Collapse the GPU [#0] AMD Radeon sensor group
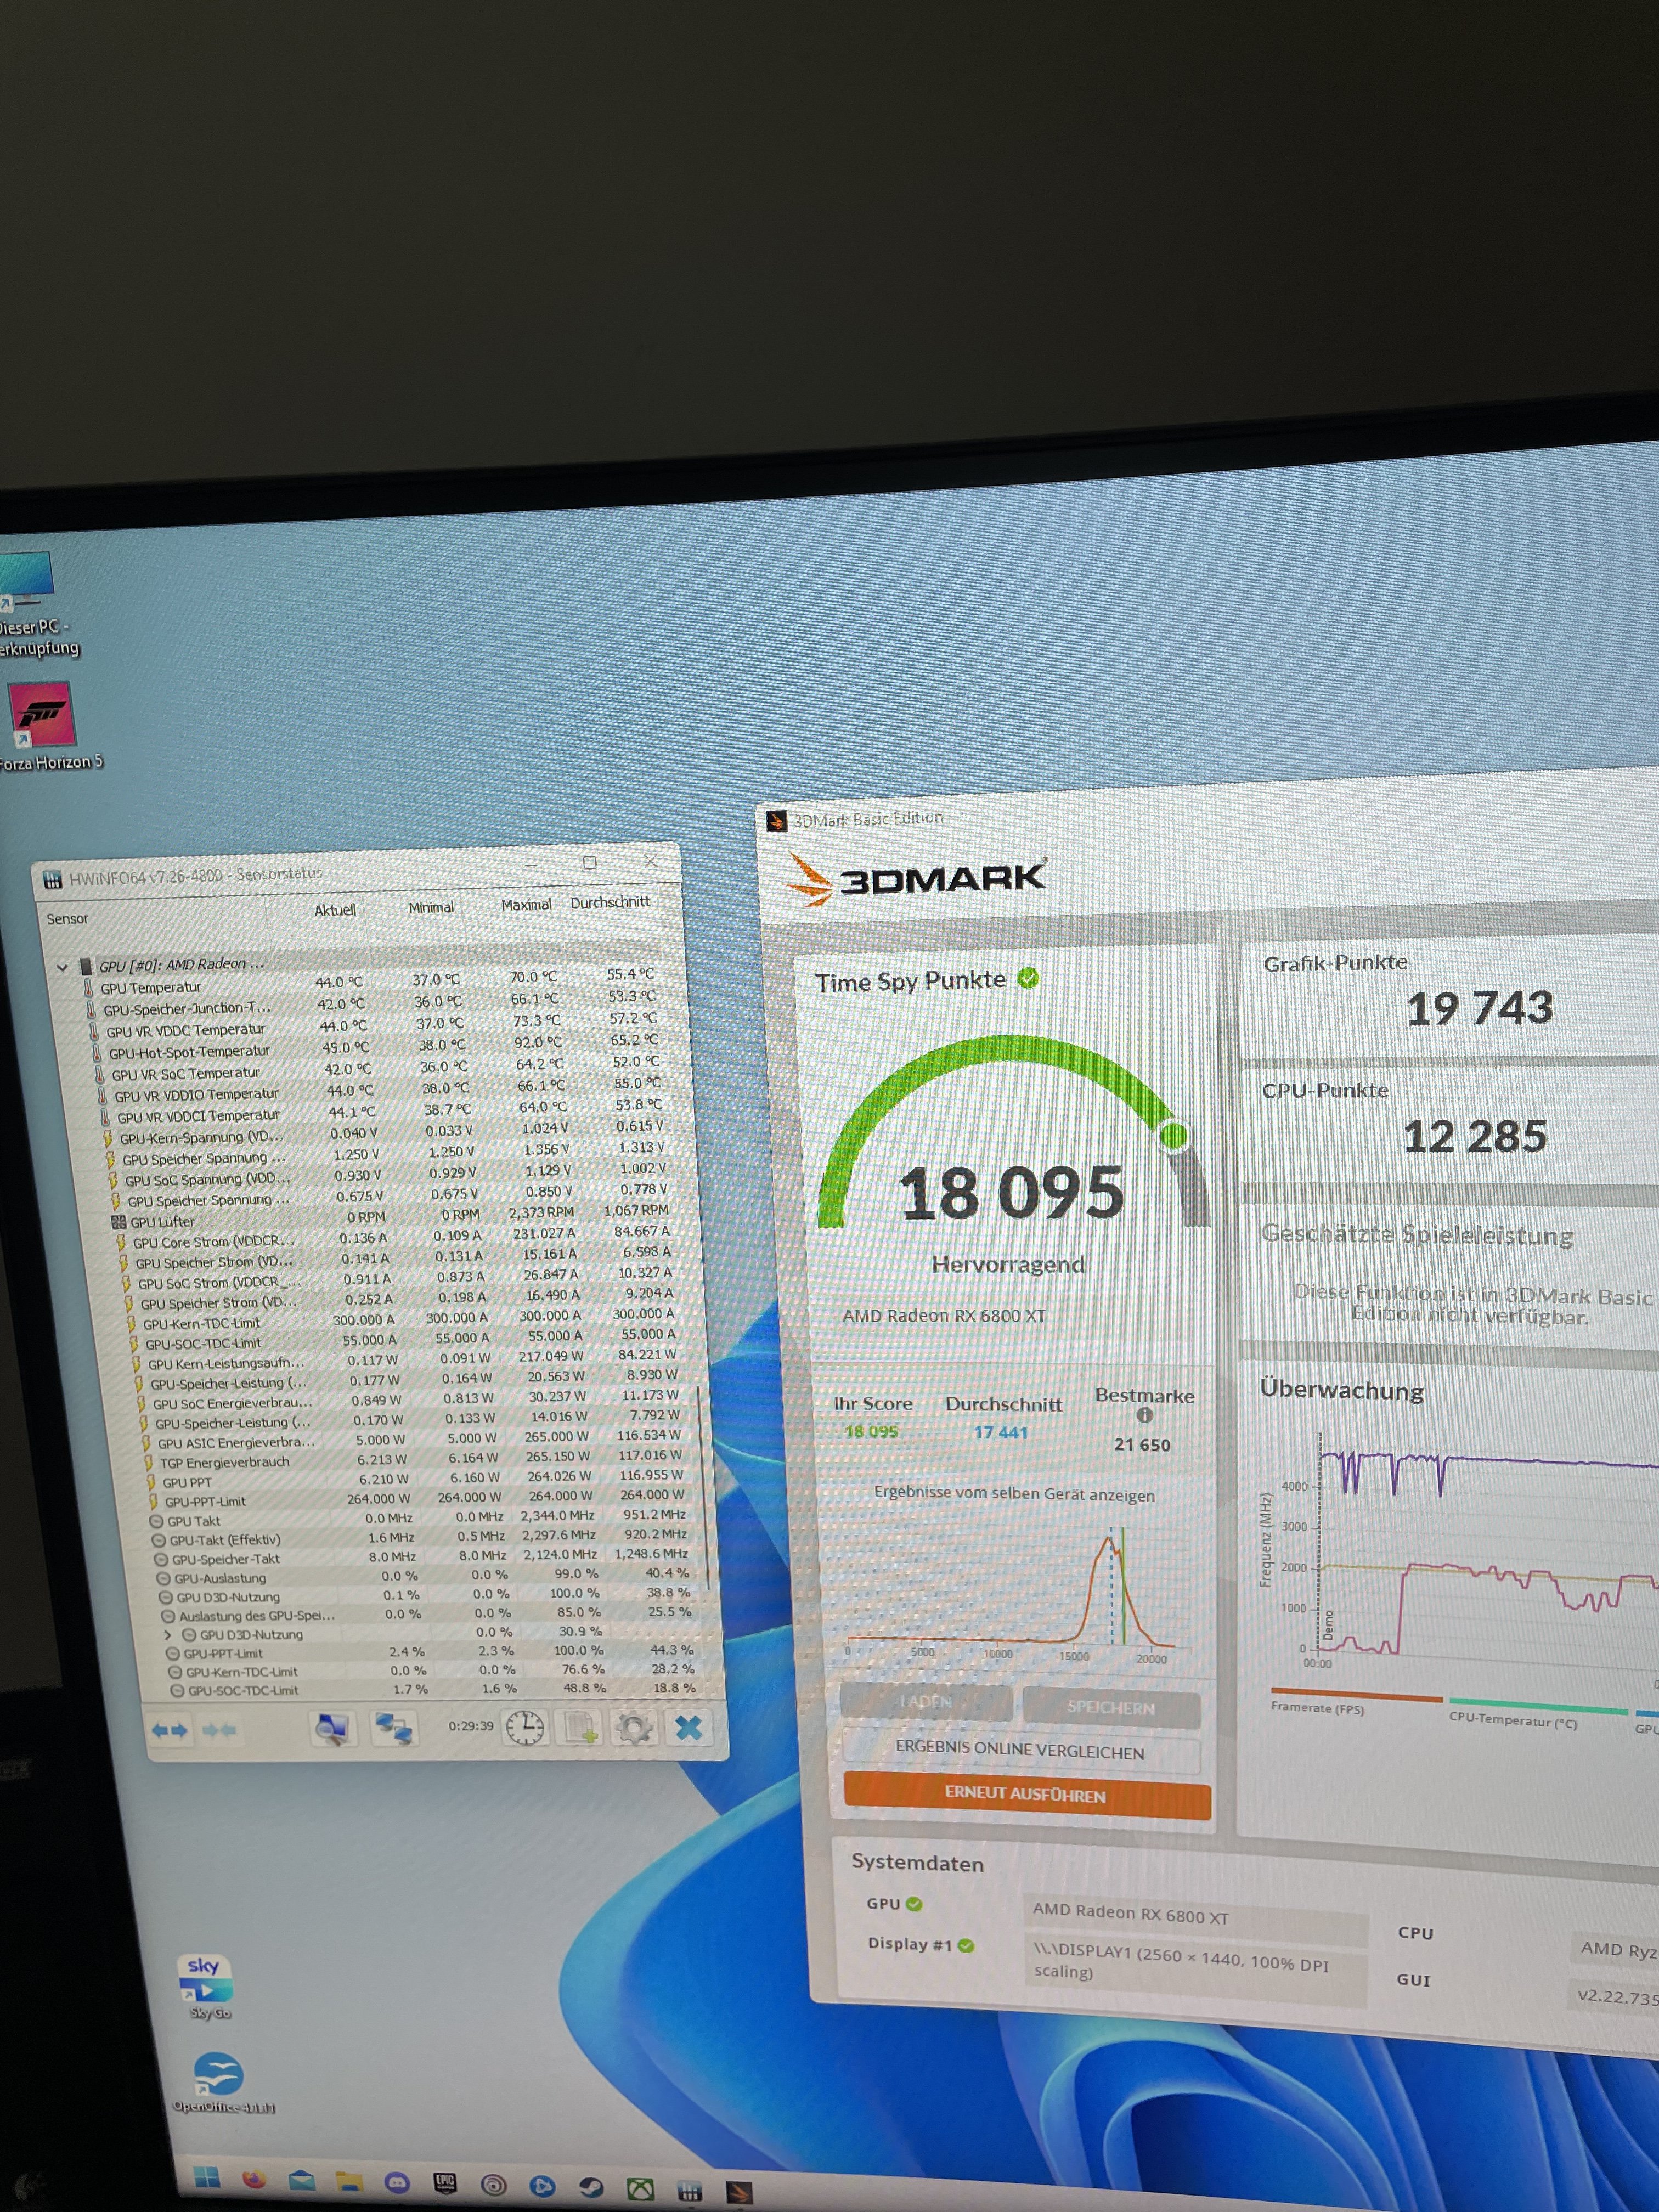This screenshot has height=2212, width=1659. [x=62, y=967]
